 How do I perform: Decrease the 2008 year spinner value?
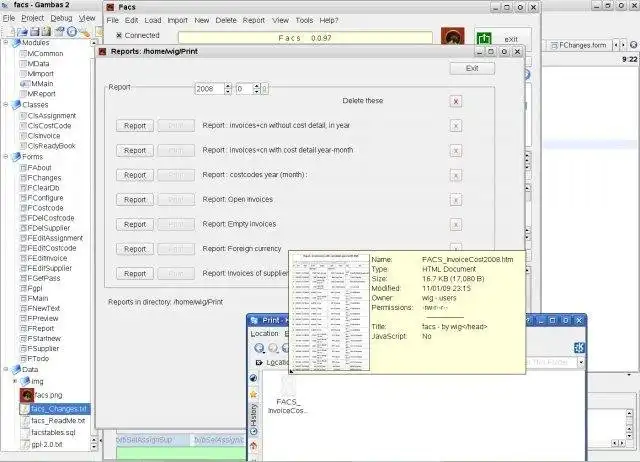[228, 91]
